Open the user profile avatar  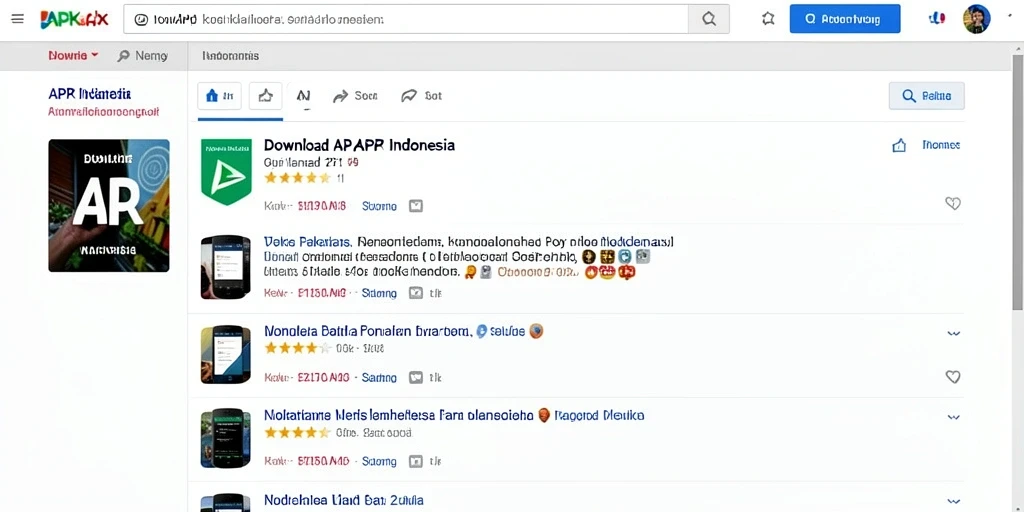[976, 19]
